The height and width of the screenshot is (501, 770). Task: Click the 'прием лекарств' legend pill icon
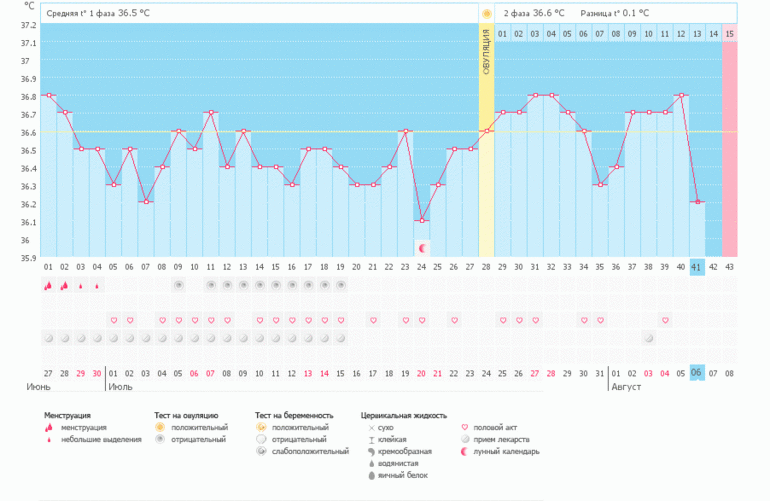point(465,439)
